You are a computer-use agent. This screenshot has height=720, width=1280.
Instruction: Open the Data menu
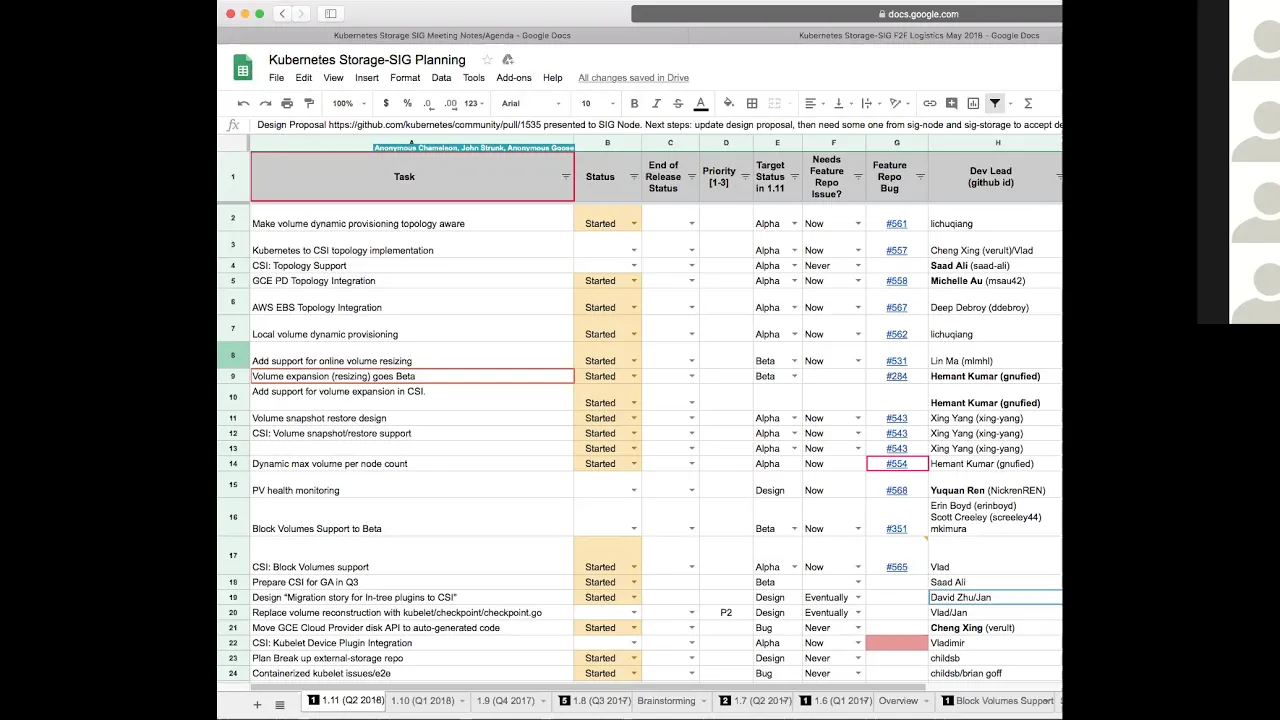(x=441, y=78)
